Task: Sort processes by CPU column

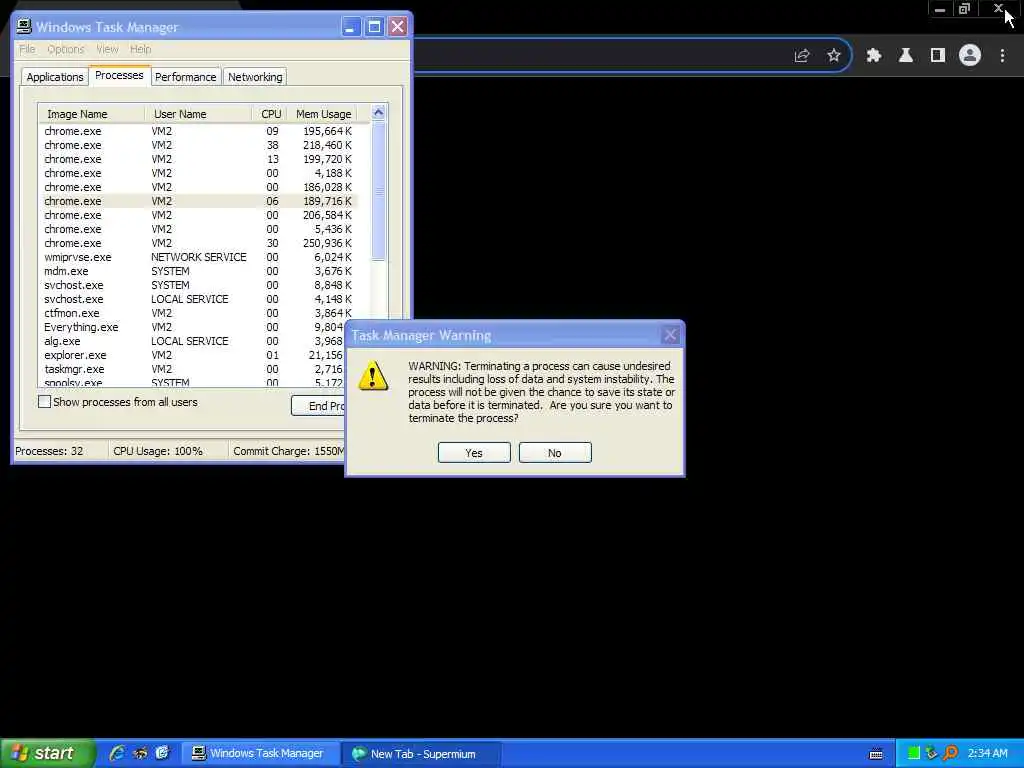Action: tap(270, 114)
